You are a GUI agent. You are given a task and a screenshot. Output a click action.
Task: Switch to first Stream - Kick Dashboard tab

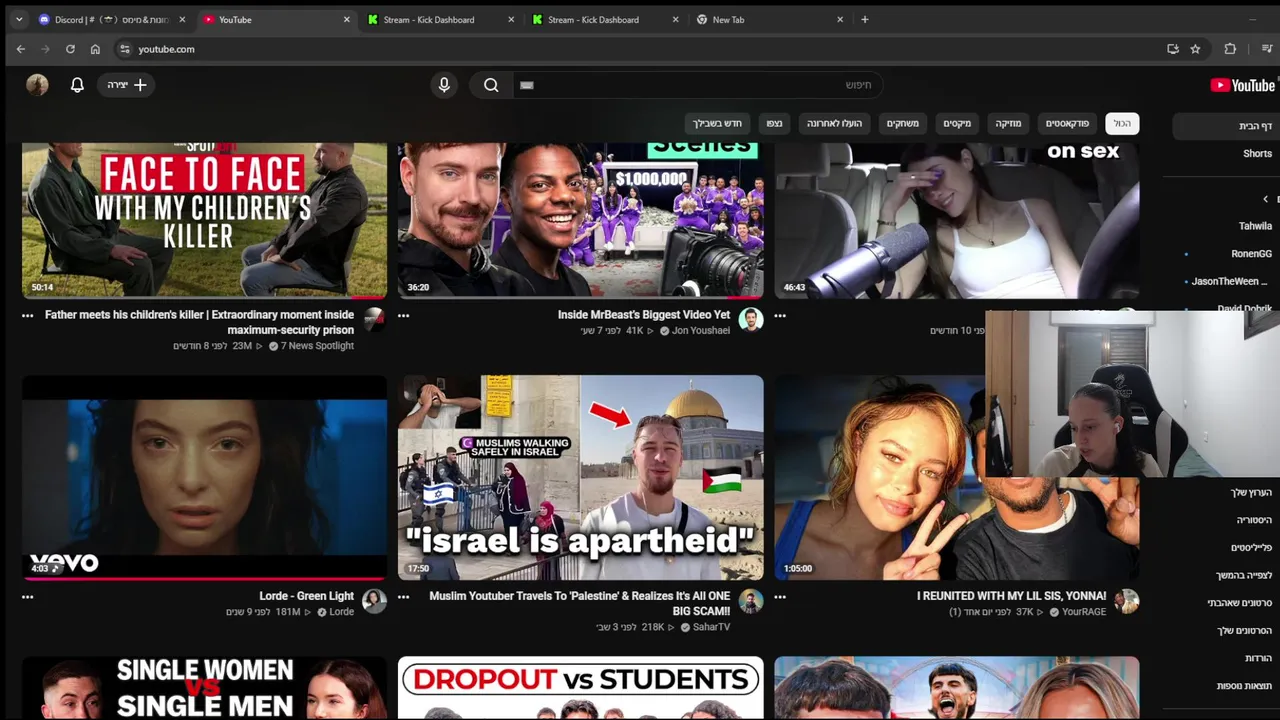440,19
